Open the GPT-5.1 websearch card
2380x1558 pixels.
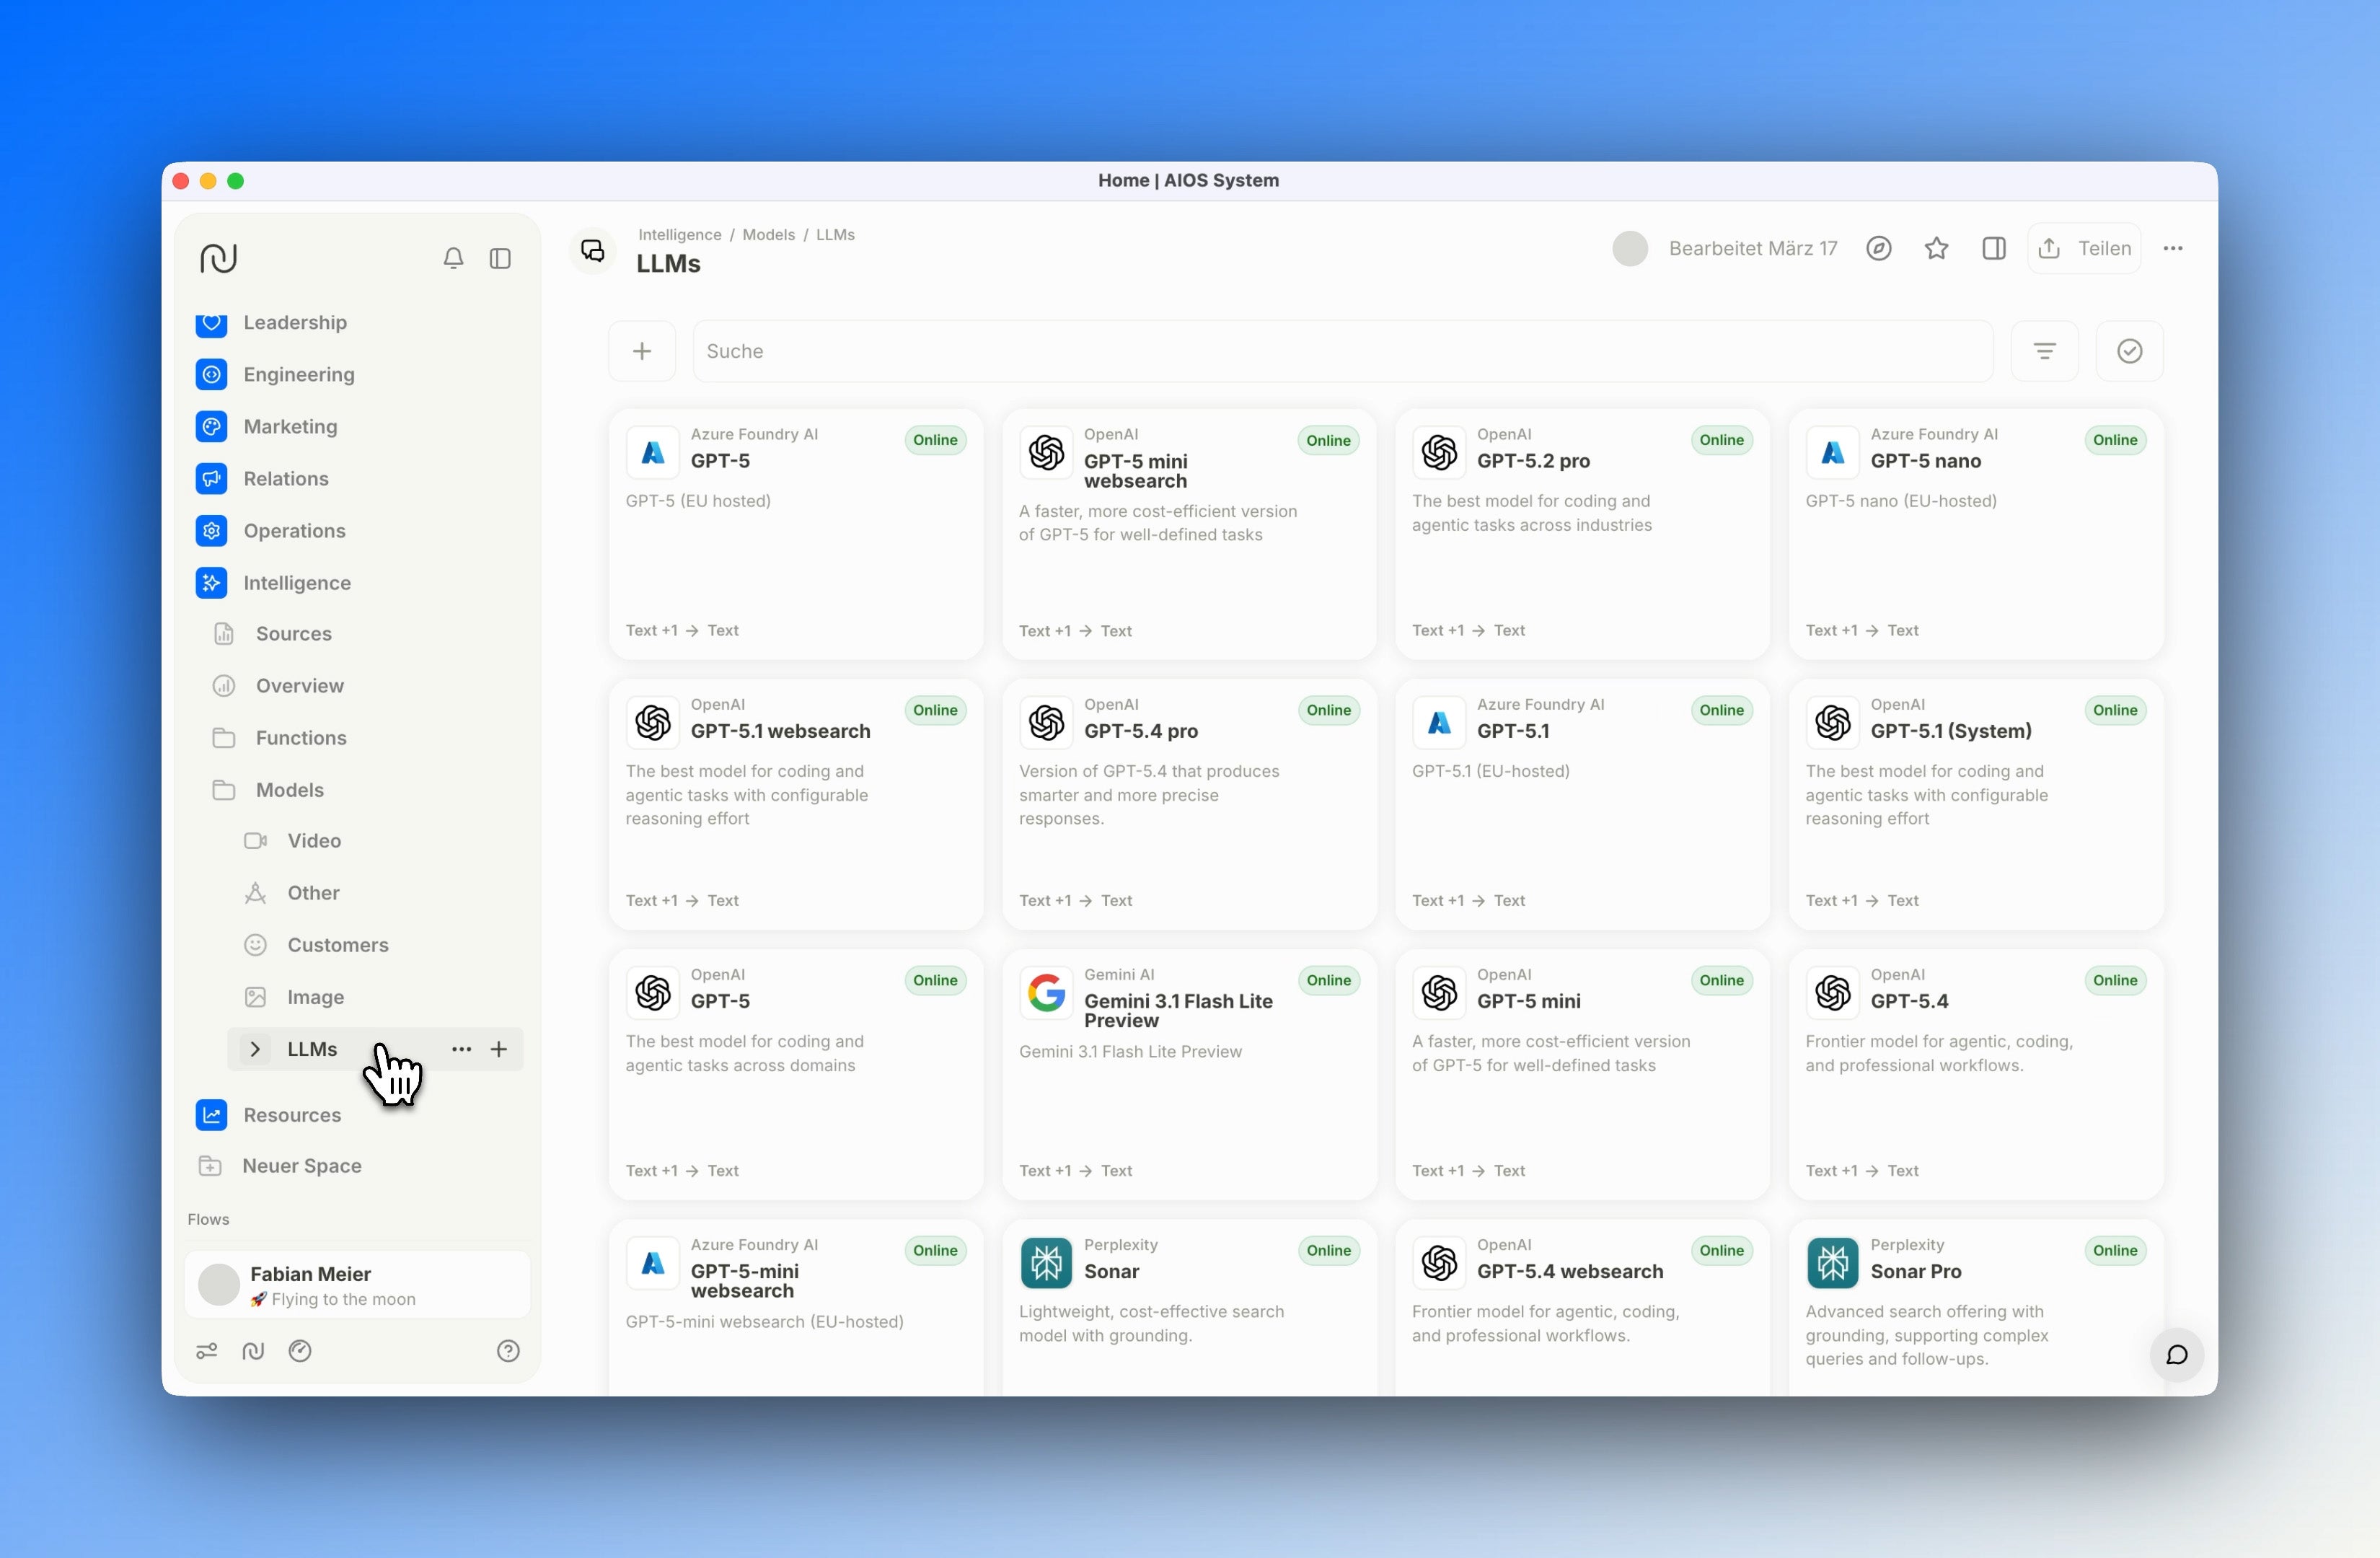pos(795,804)
